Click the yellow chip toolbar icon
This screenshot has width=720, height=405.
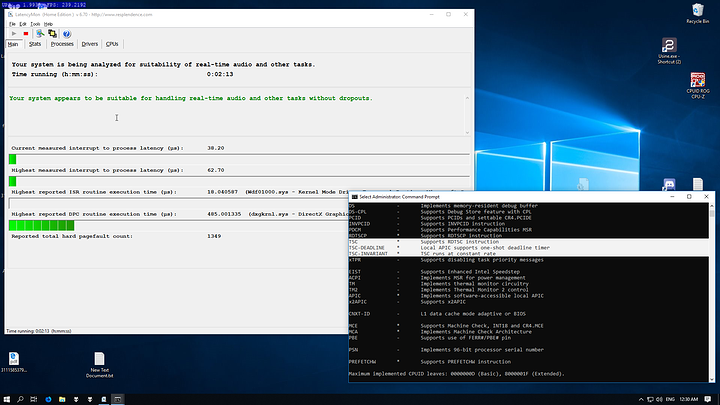(x=52, y=34)
